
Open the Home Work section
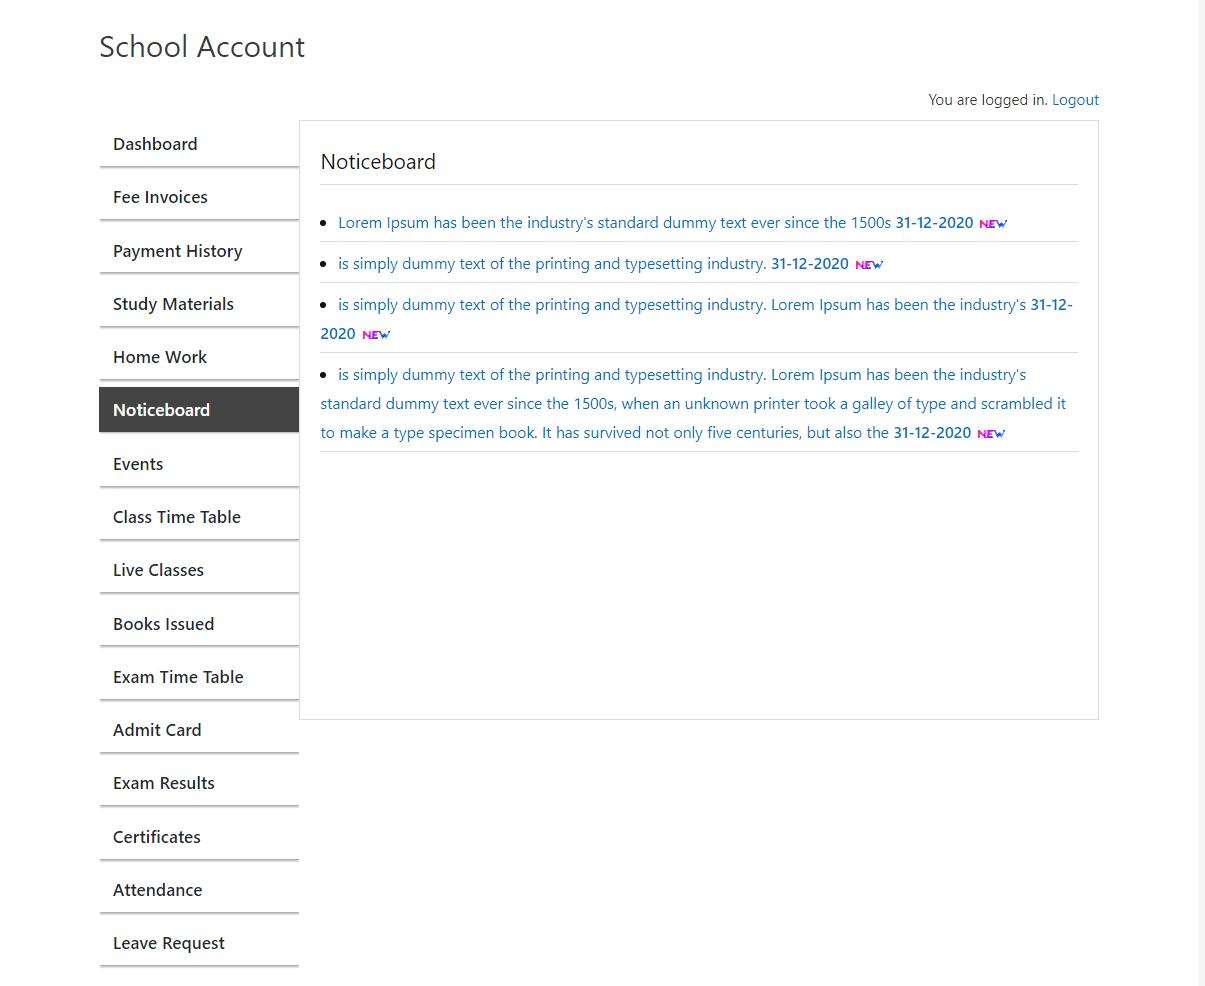click(160, 357)
